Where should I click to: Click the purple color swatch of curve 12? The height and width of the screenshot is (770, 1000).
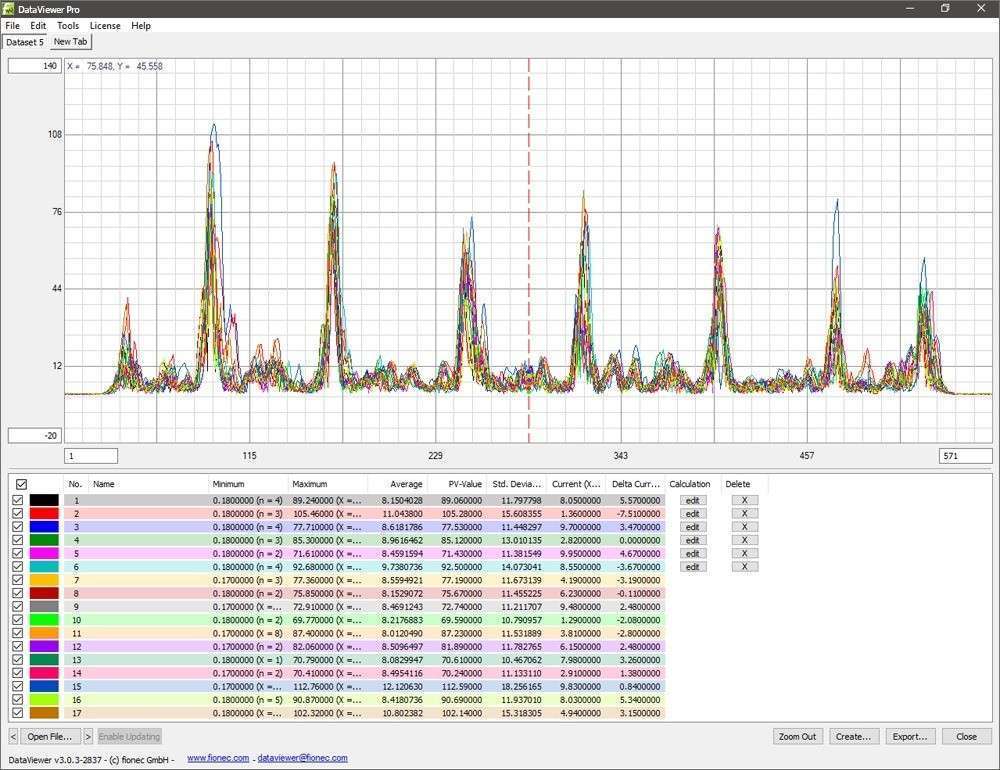click(44, 646)
